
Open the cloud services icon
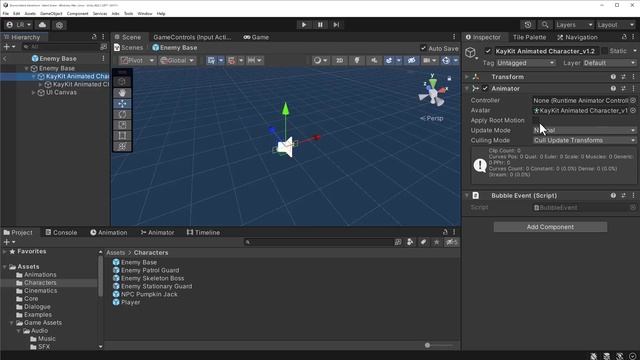(42, 25)
